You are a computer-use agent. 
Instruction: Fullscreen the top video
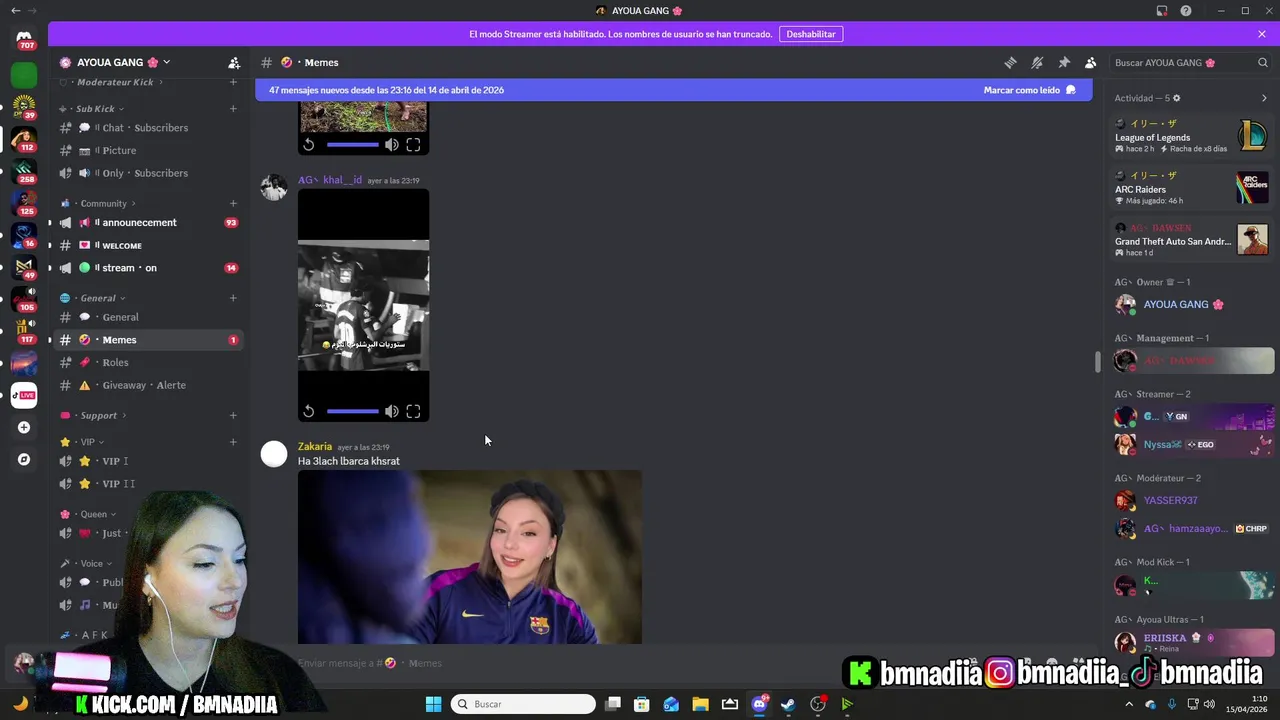coord(413,145)
